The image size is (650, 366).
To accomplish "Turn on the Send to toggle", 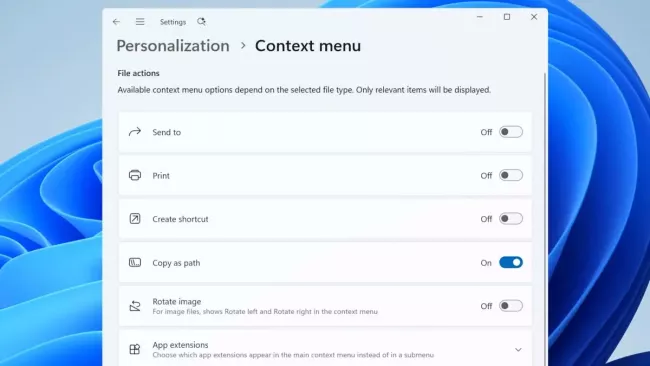I will pyautogui.click(x=511, y=132).
